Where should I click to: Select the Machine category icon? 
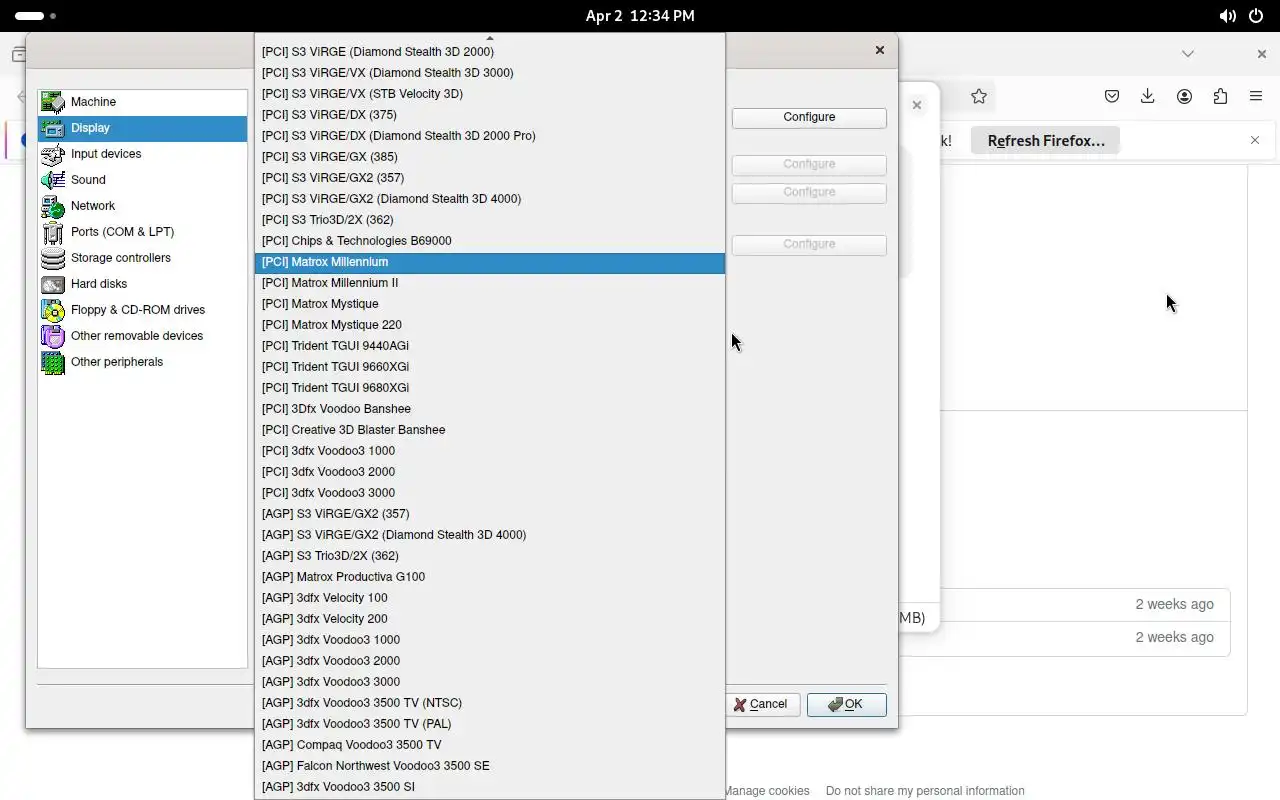53,102
